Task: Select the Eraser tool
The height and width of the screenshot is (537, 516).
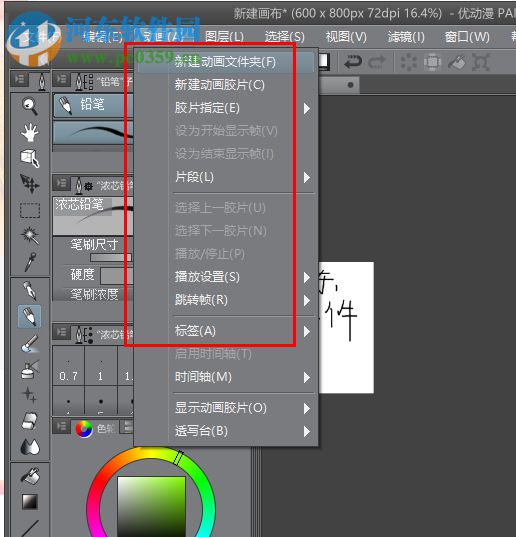Action: tap(30, 421)
